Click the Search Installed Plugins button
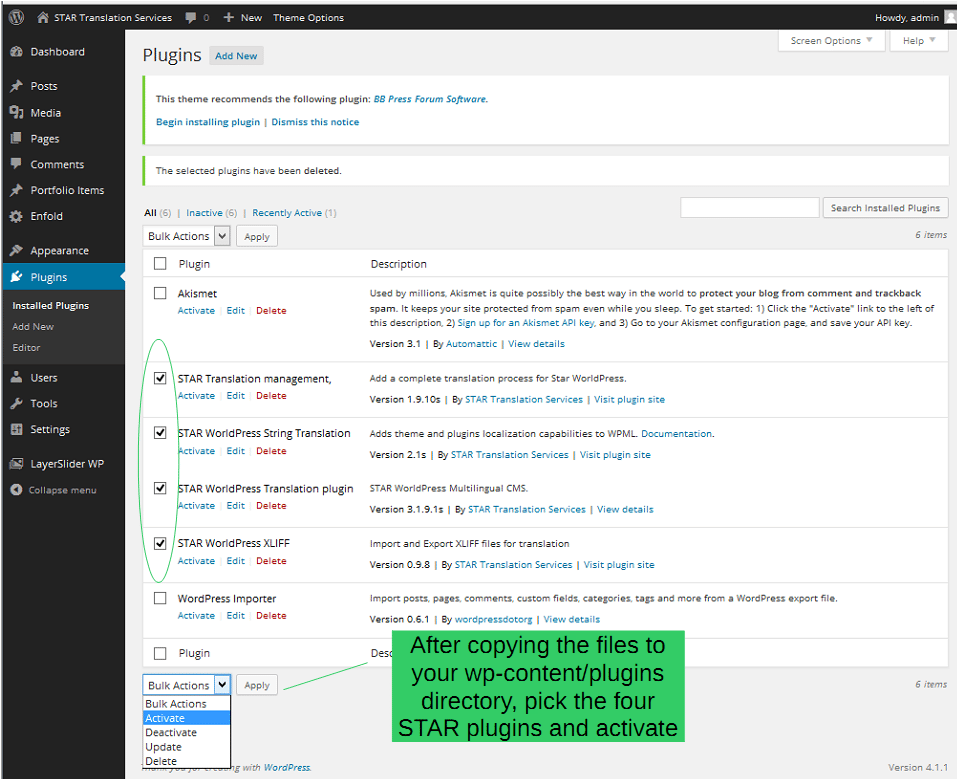 pyautogui.click(x=885, y=208)
